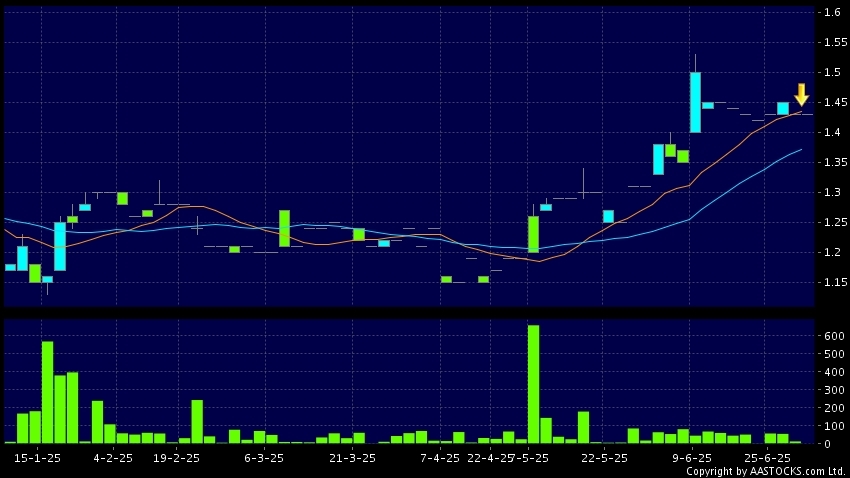Click the 0 volume axis label
The height and width of the screenshot is (478, 850).
click(x=827, y=444)
